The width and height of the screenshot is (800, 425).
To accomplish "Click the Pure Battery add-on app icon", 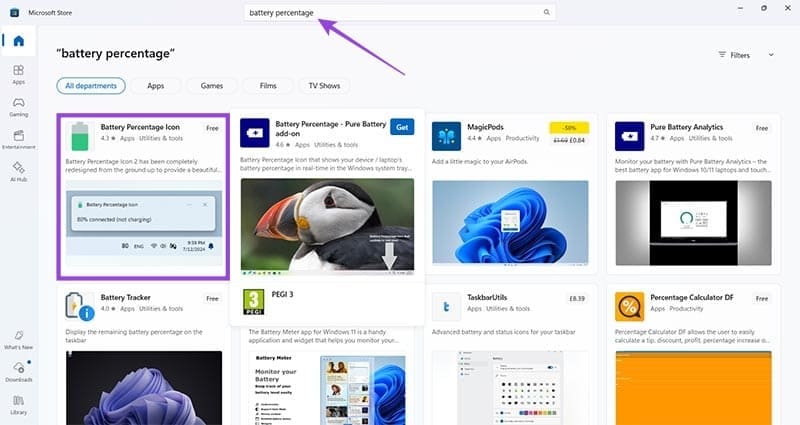I will (x=255, y=133).
